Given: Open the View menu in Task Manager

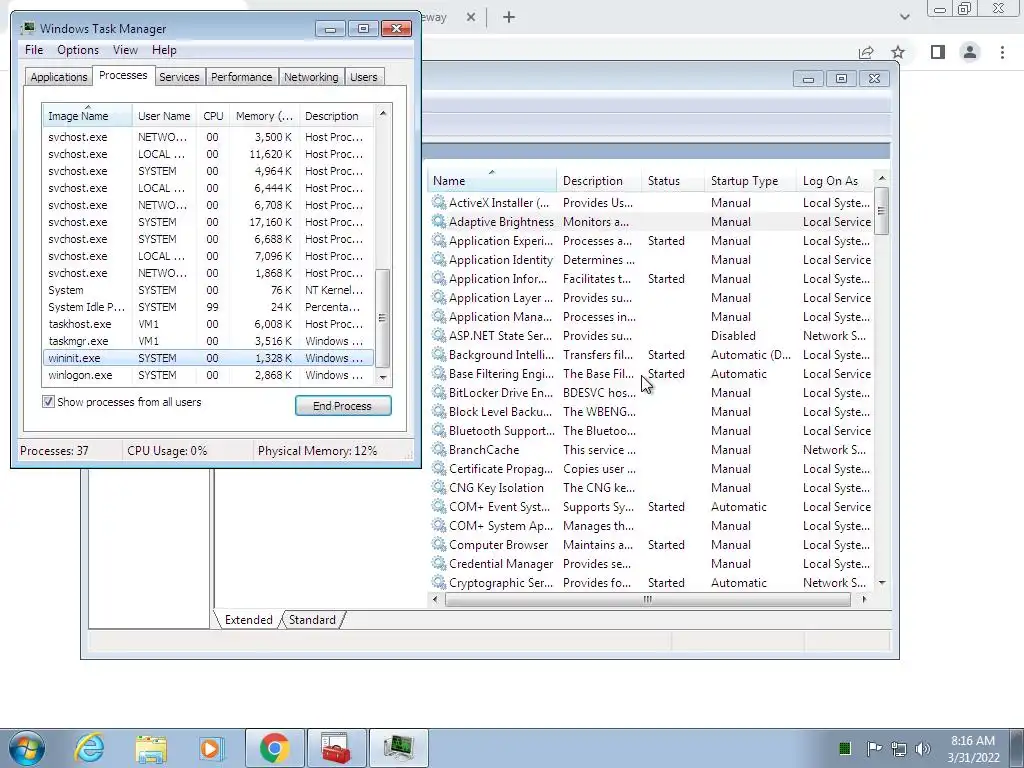Looking at the screenshot, I should [x=125, y=50].
